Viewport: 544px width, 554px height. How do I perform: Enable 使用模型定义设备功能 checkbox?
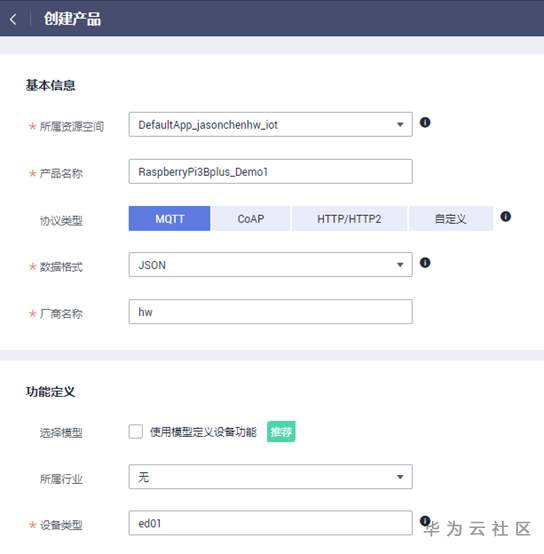click(136, 431)
